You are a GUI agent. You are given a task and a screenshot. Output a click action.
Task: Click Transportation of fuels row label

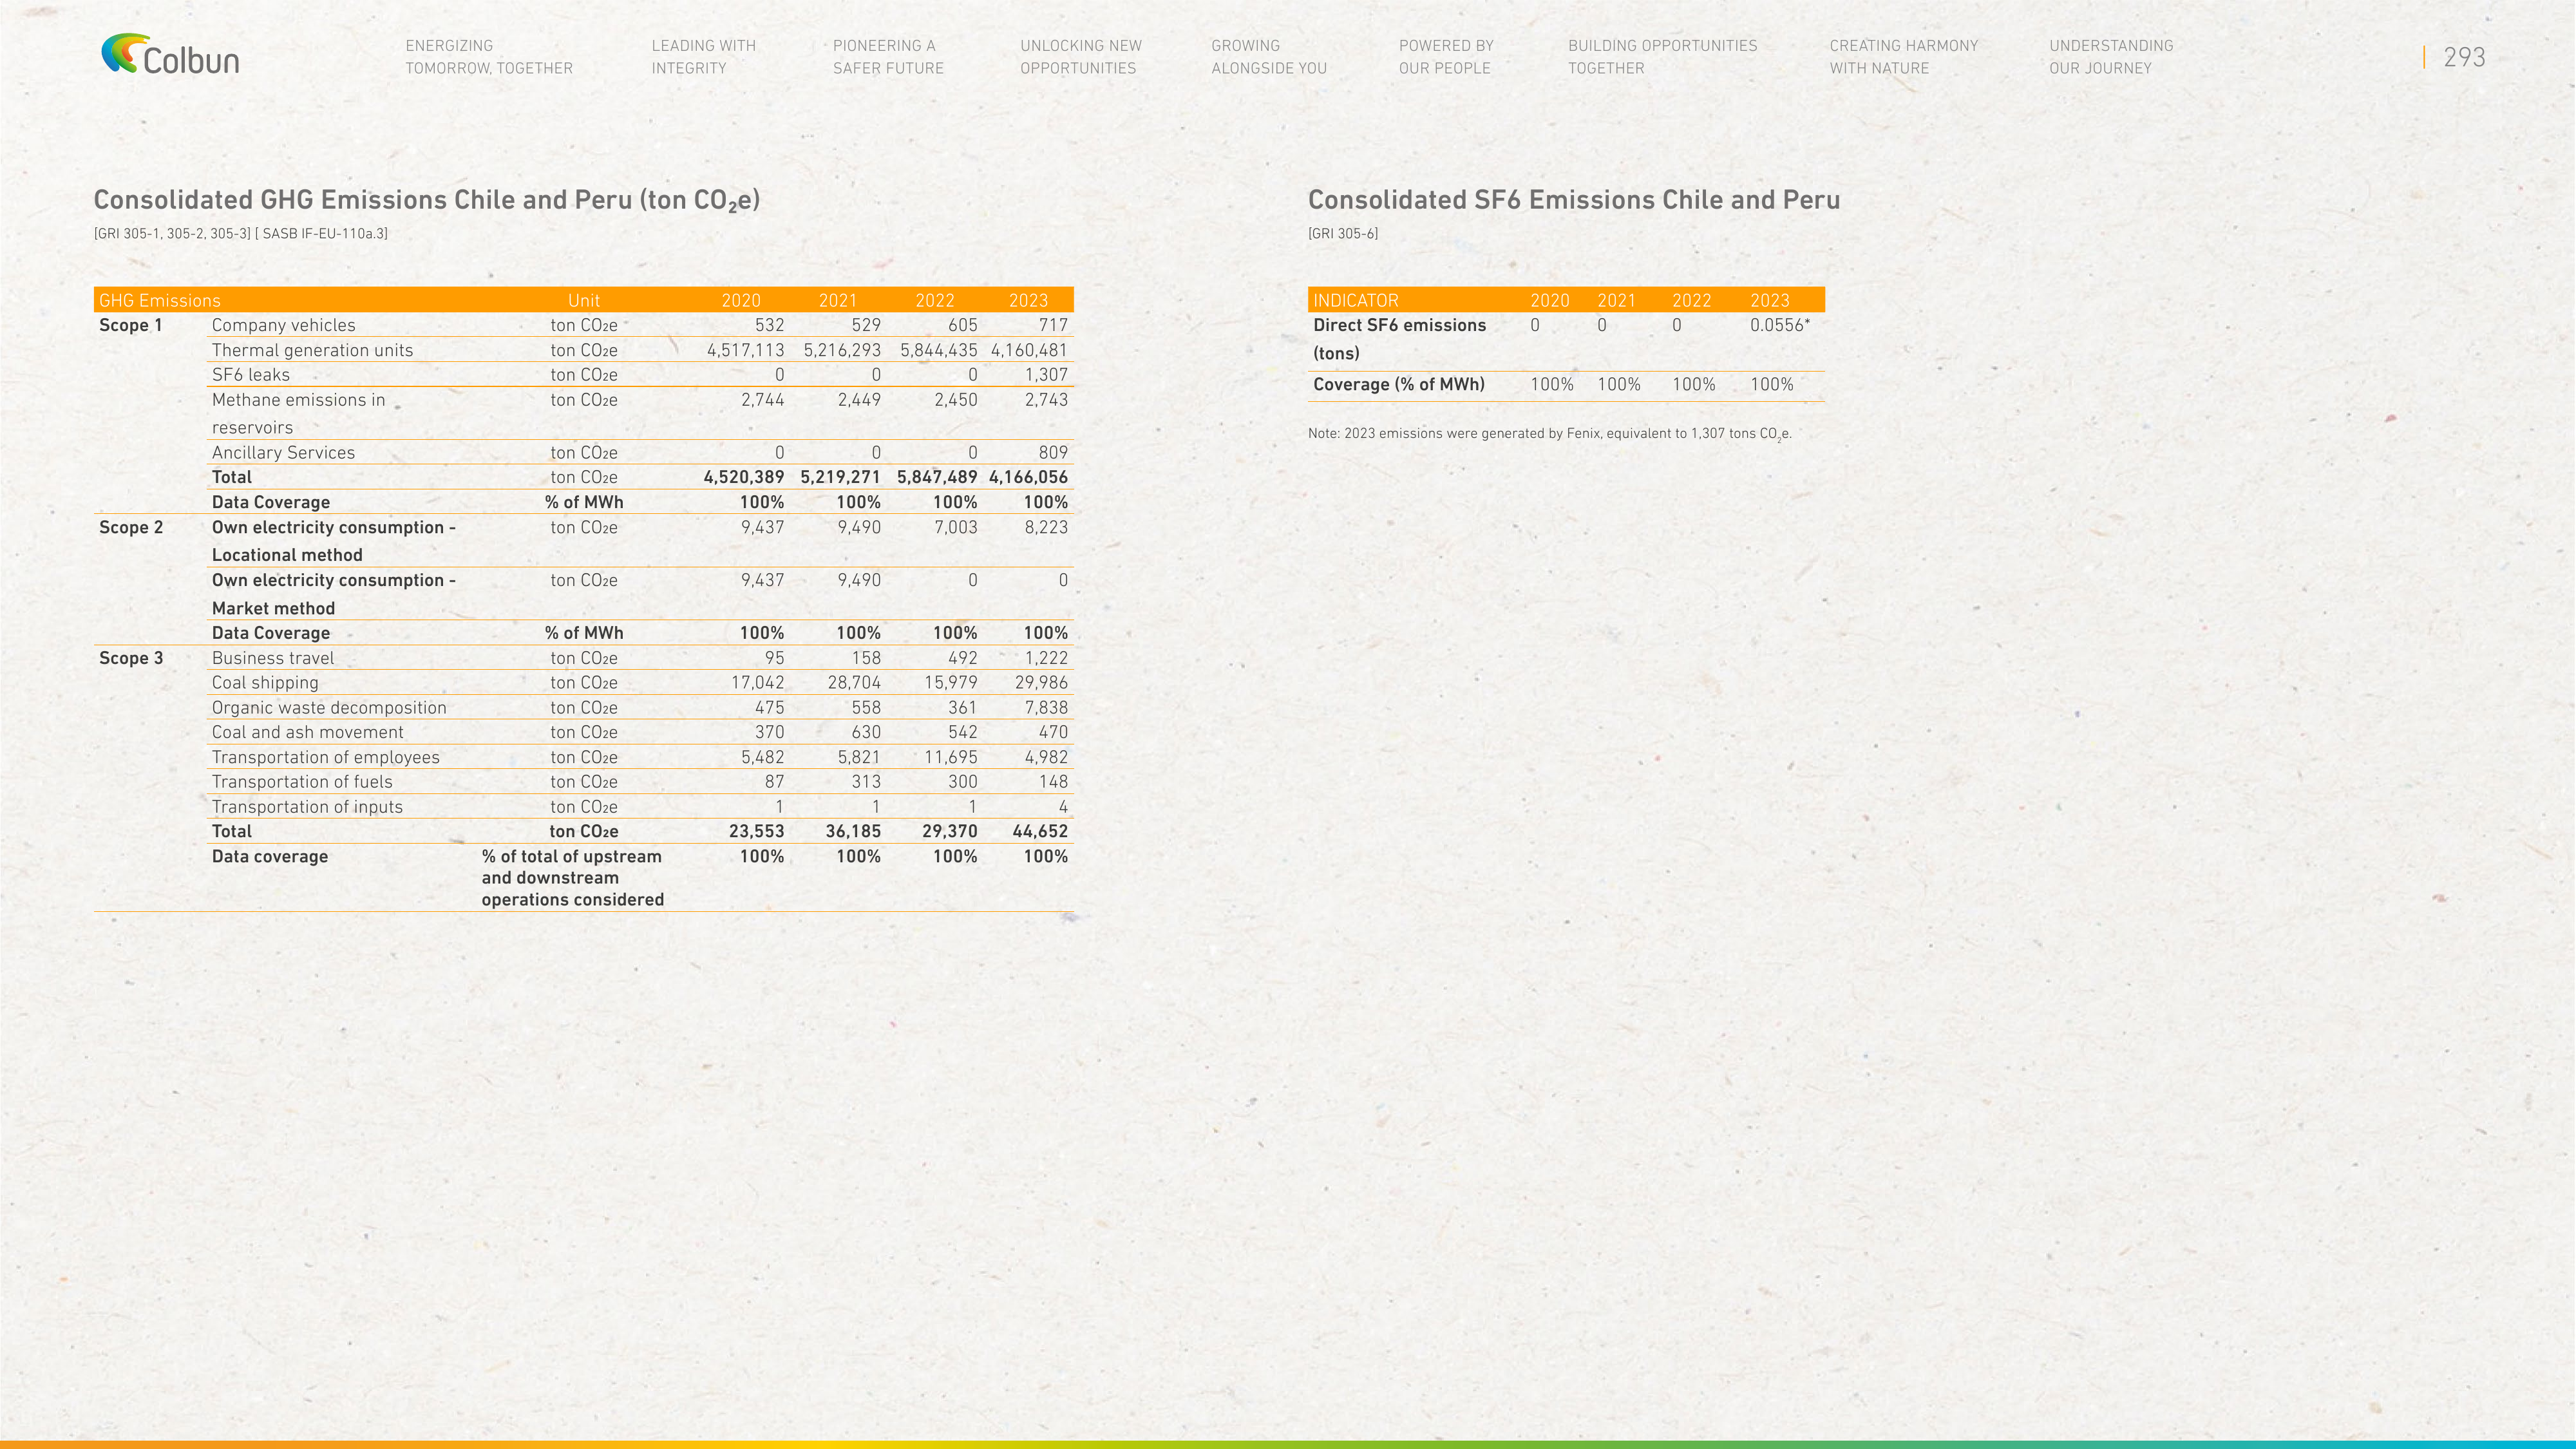click(x=302, y=782)
